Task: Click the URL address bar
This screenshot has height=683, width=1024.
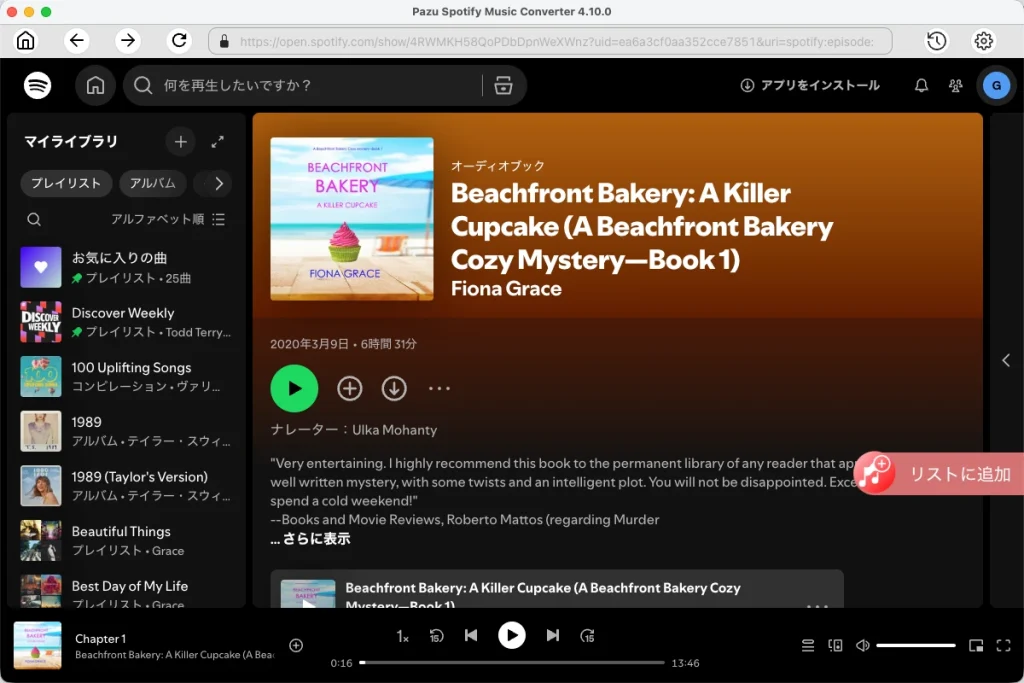Action: 551,41
